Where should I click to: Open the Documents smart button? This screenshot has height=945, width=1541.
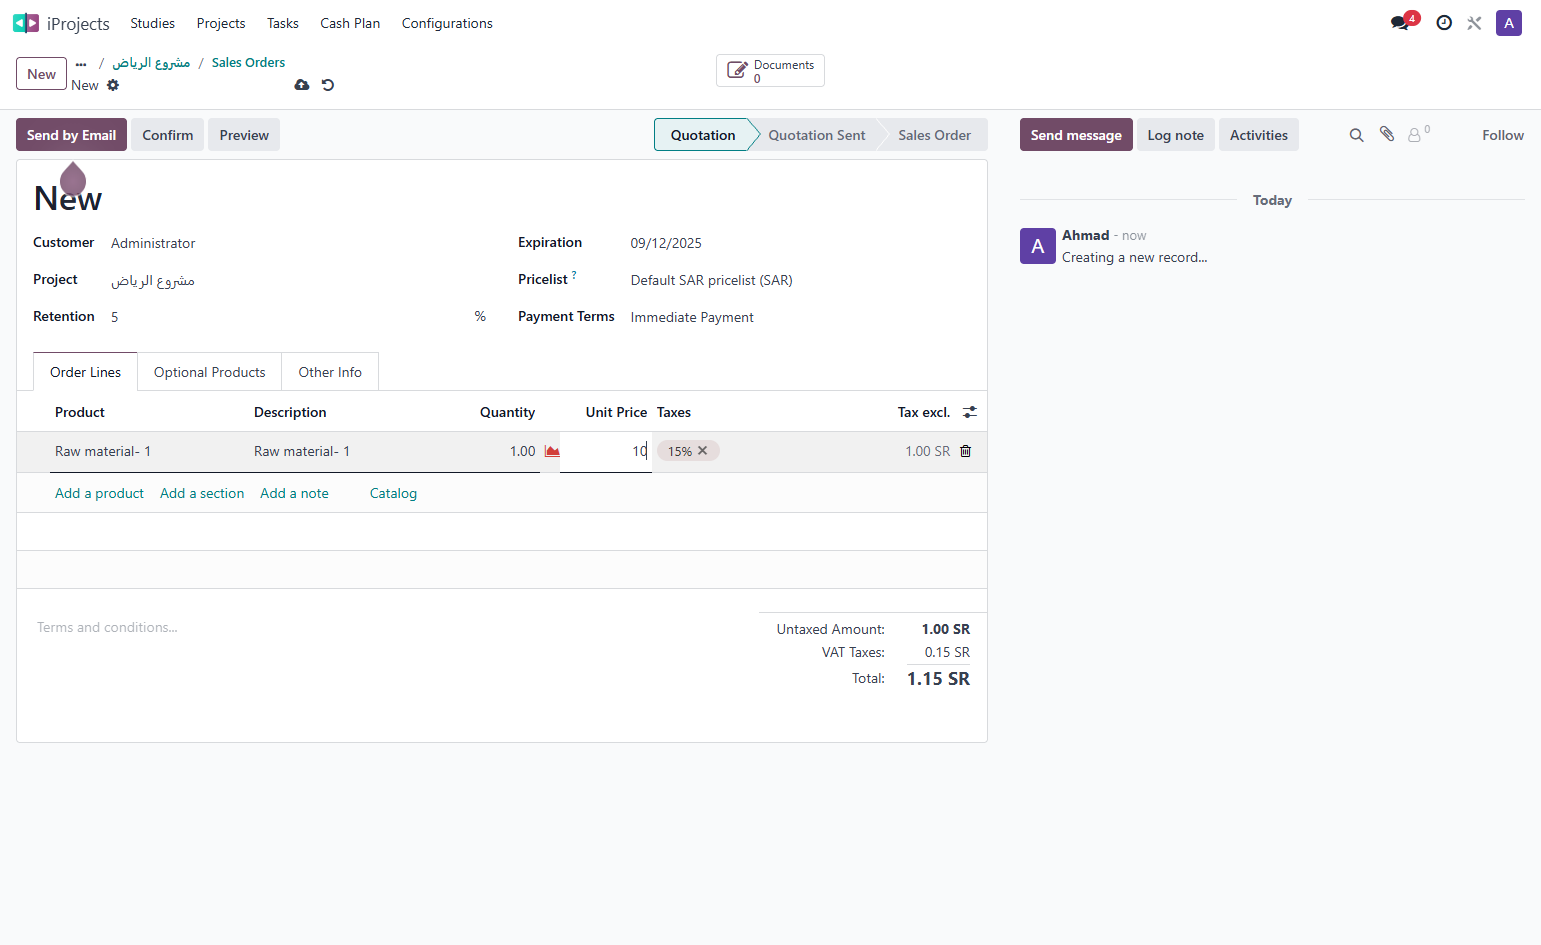770,71
